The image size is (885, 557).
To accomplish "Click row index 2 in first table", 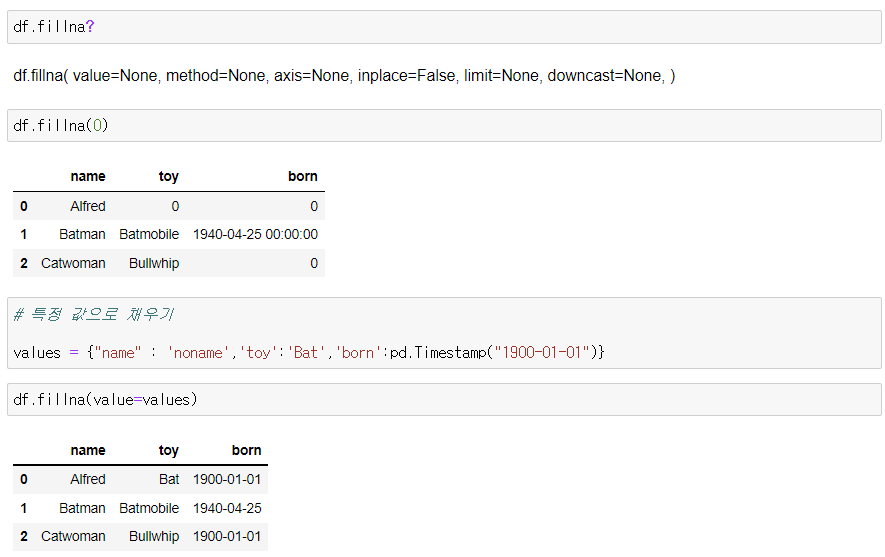I will [x=24, y=263].
